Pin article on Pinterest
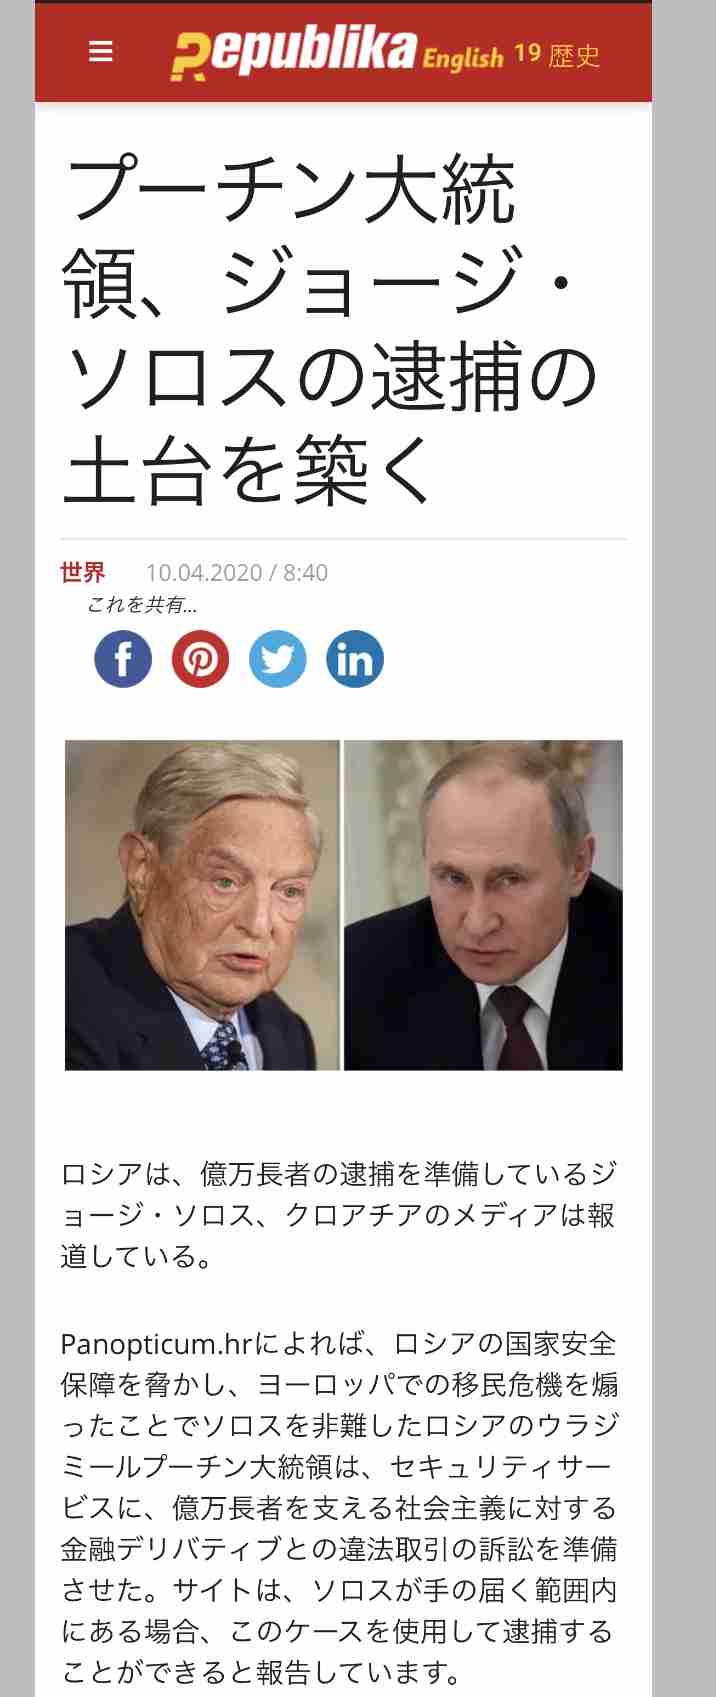 [x=200, y=659]
